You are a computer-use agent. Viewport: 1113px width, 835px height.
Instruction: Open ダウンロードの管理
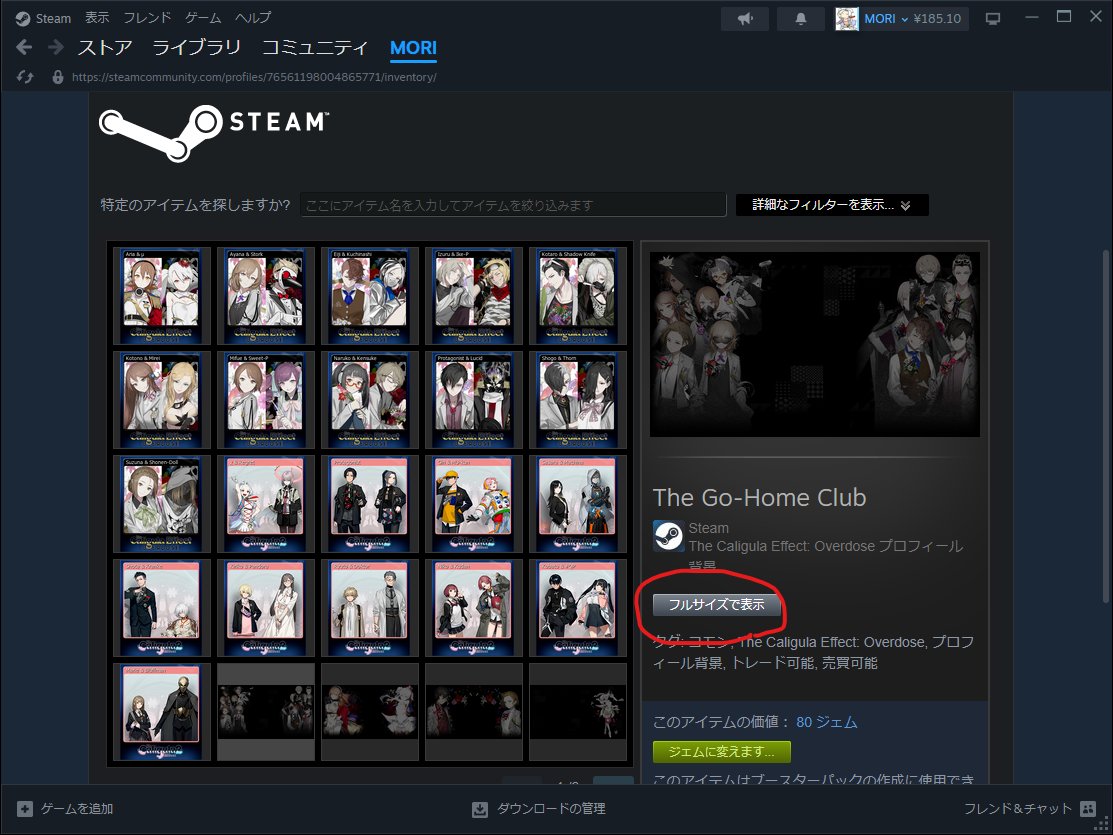[x=551, y=809]
